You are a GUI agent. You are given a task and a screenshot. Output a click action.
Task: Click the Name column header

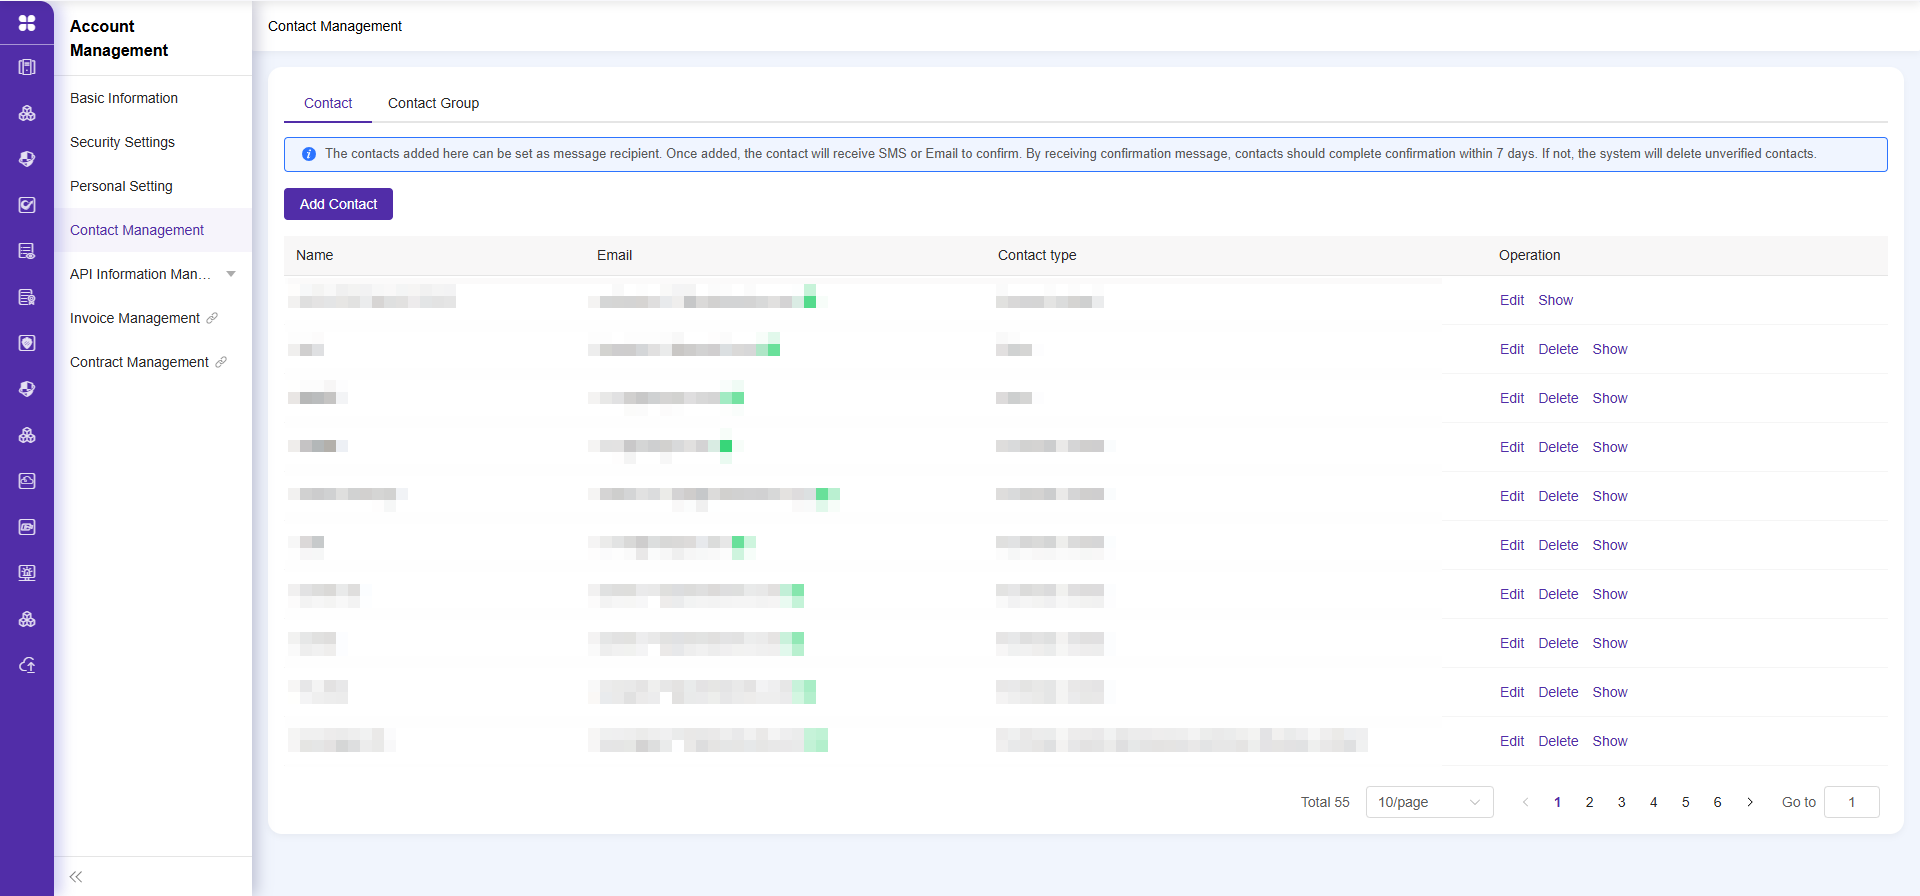pos(314,255)
